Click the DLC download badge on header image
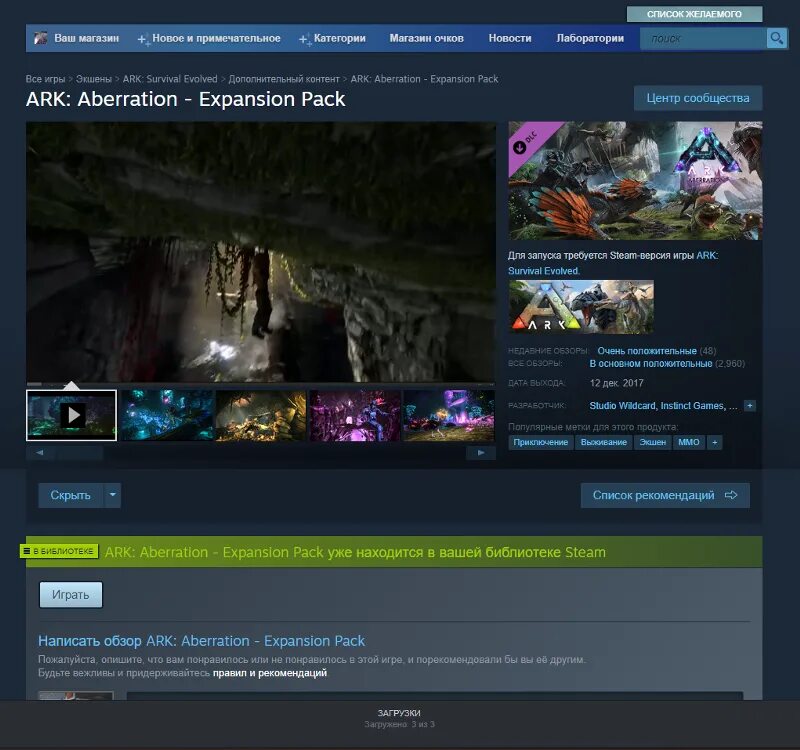 tap(519, 147)
